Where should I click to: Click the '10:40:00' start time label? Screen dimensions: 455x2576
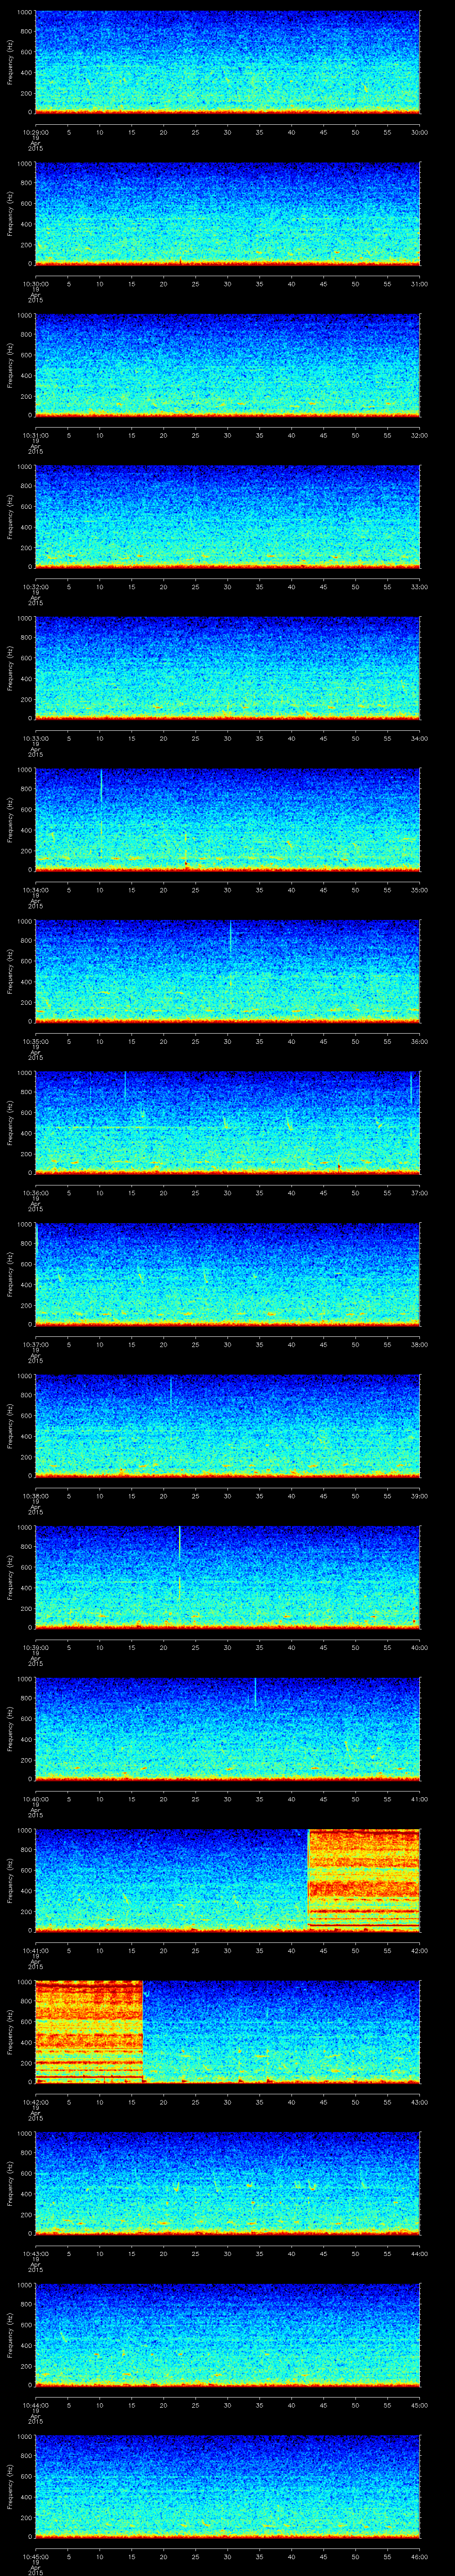pyautogui.click(x=35, y=1799)
